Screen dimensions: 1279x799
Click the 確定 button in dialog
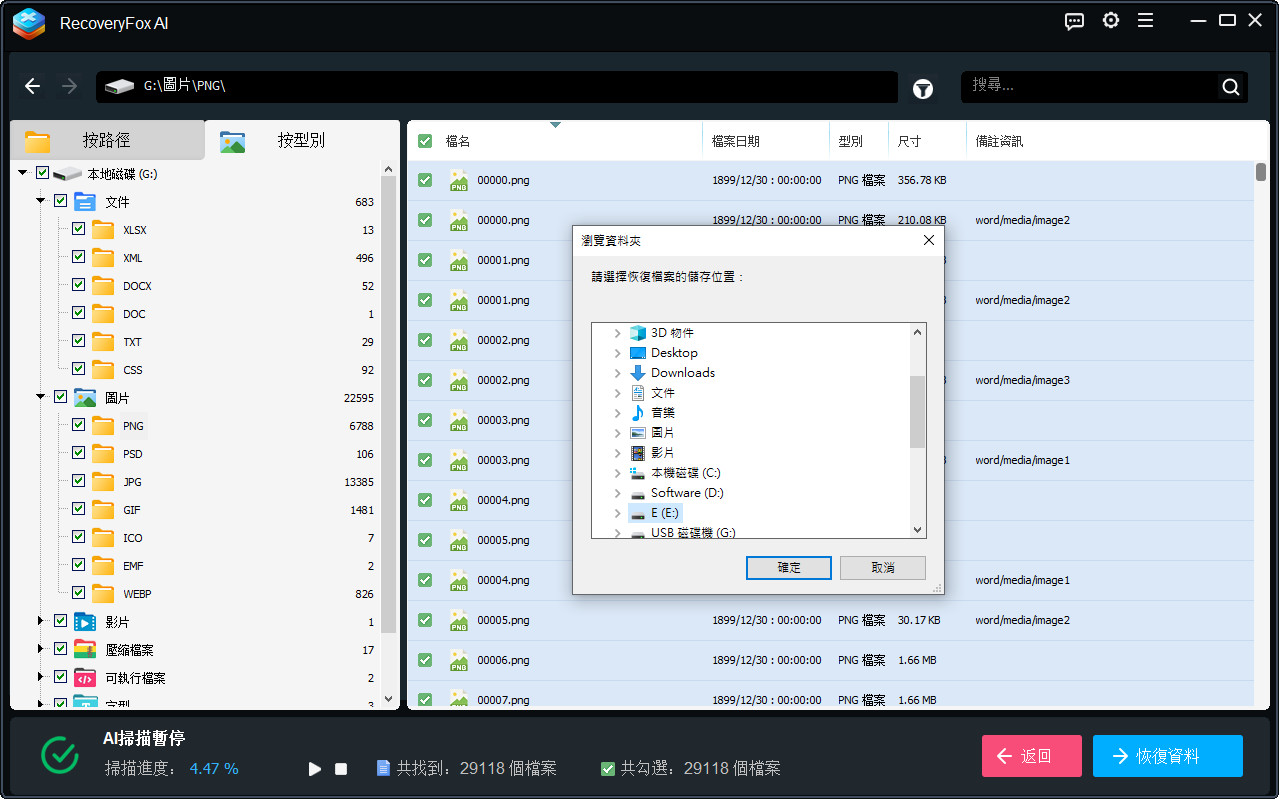pyautogui.click(x=789, y=567)
